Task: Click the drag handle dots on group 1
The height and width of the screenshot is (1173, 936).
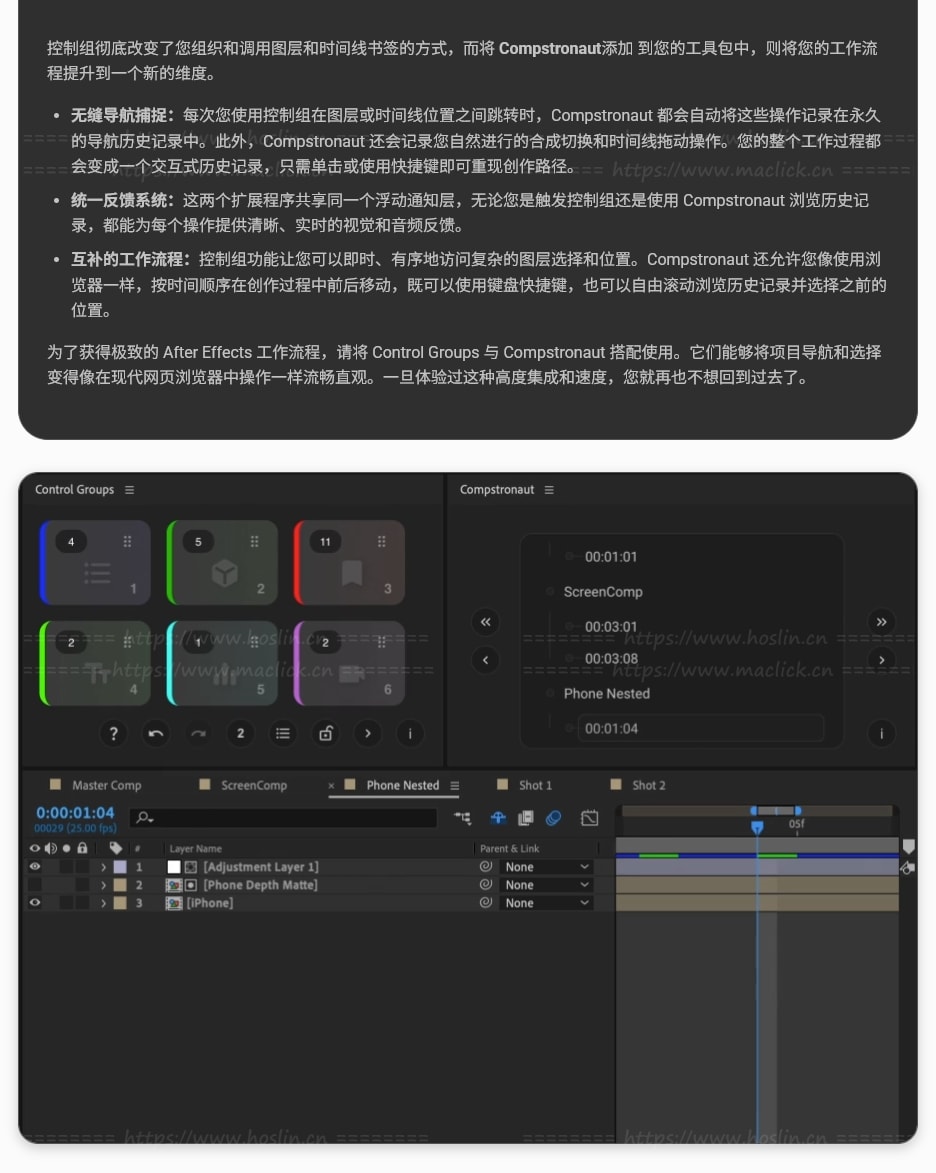Action: 127,541
